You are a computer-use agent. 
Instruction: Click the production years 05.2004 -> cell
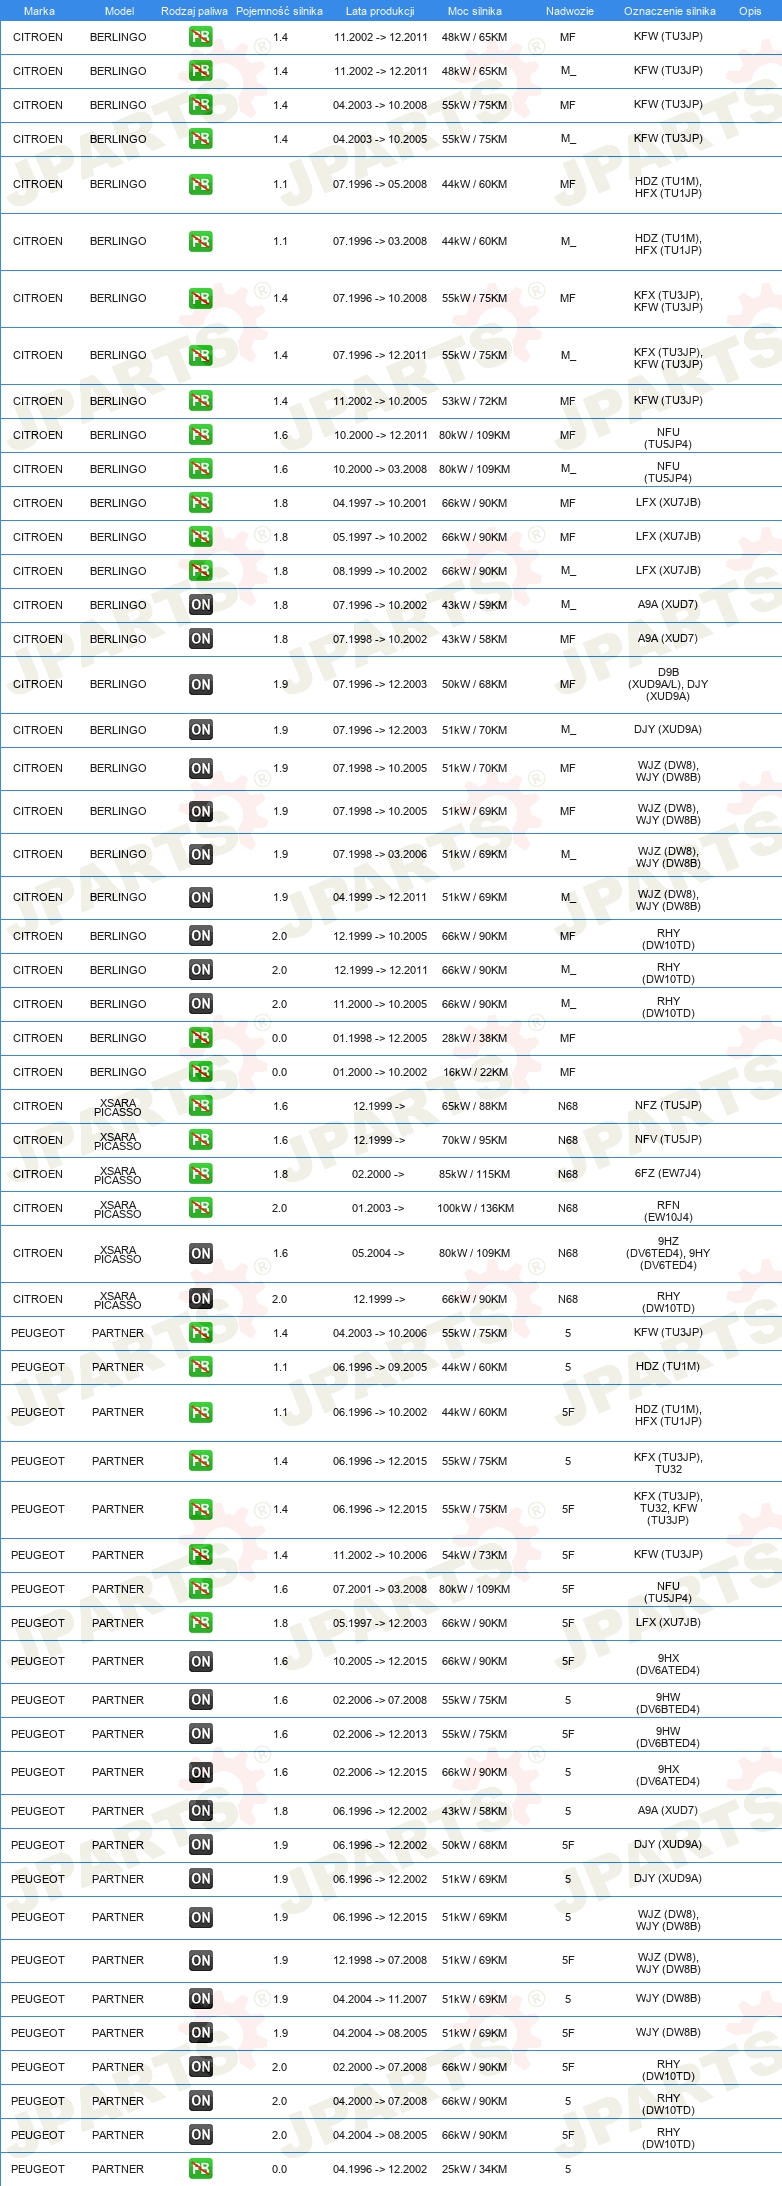(x=378, y=1253)
